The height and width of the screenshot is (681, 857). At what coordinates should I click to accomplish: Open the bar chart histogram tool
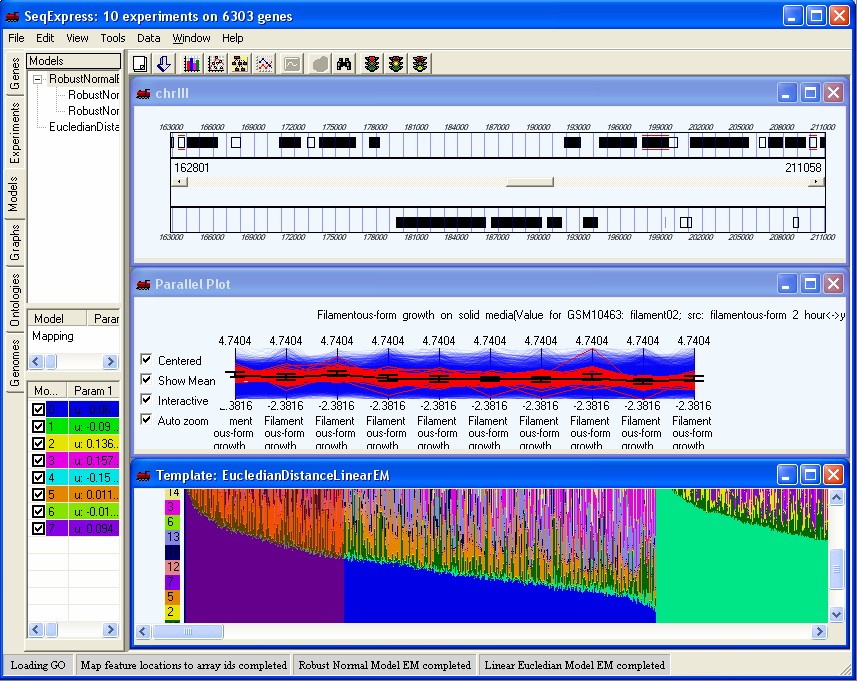click(189, 64)
